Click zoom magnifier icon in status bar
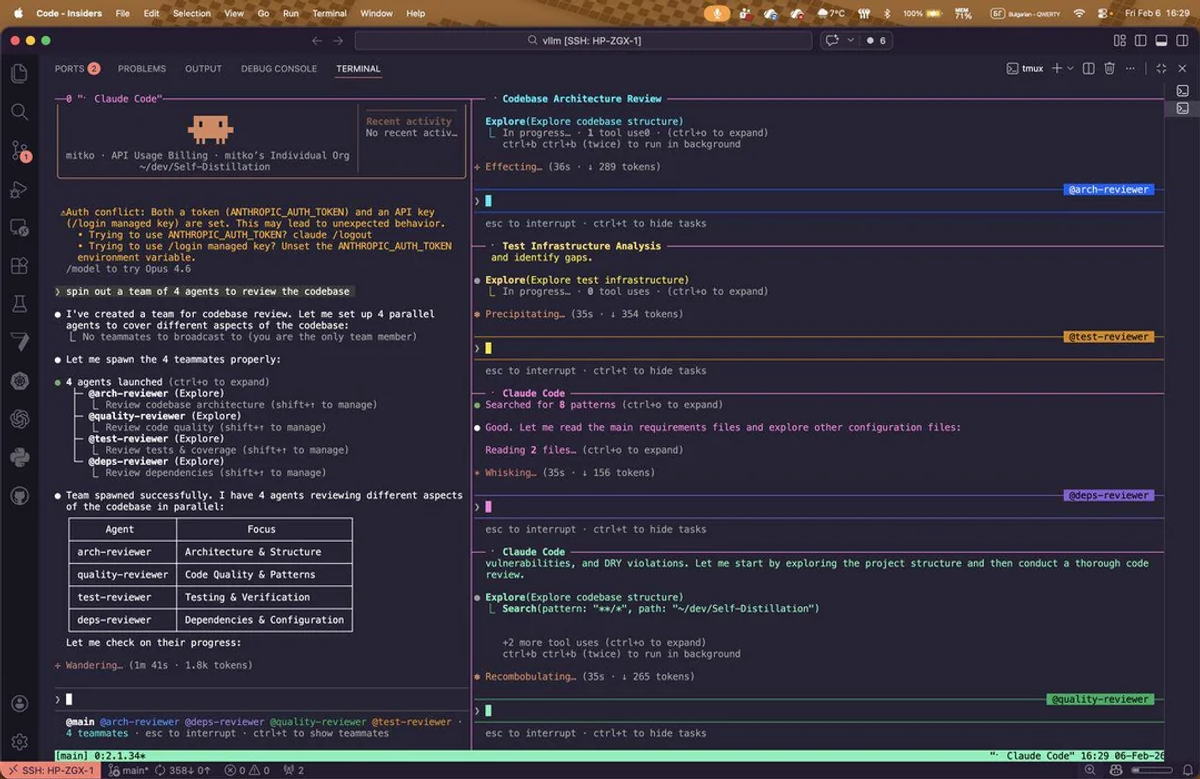 click(x=1090, y=771)
